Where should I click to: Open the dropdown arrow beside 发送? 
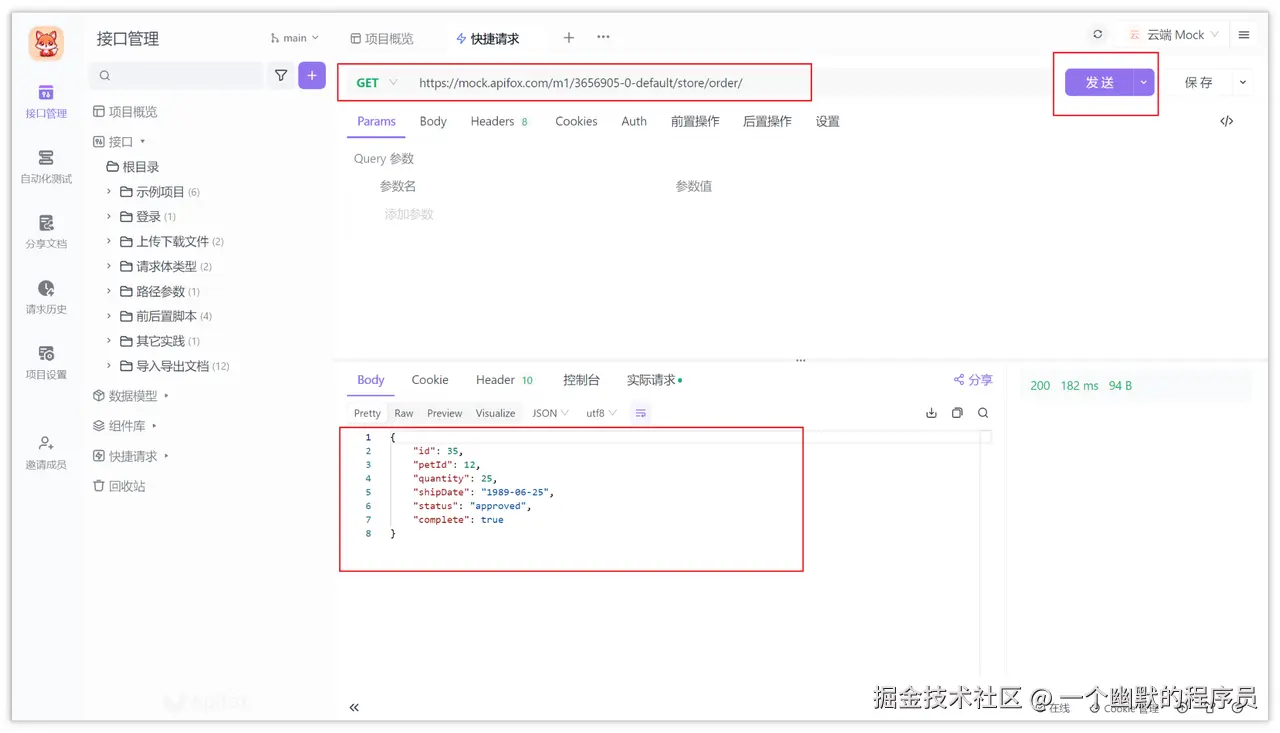coord(1144,82)
